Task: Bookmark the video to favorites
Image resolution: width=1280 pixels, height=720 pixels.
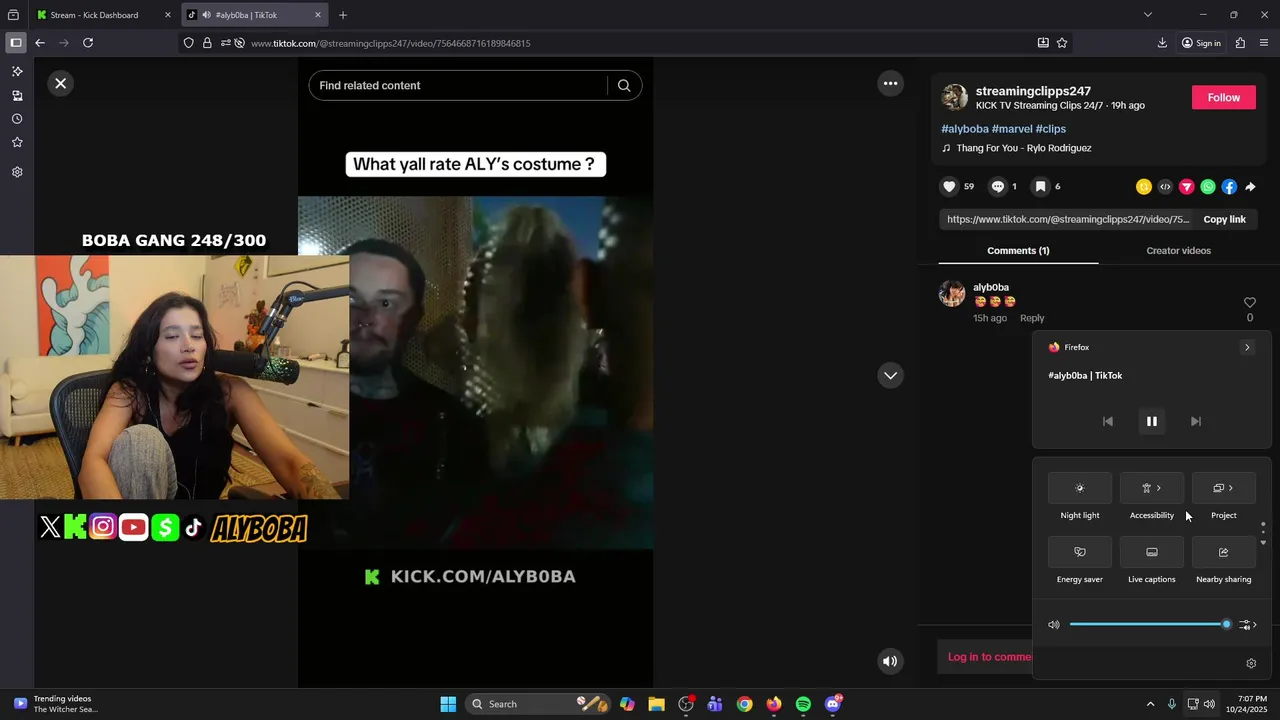Action: pyautogui.click(x=1041, y=187)
